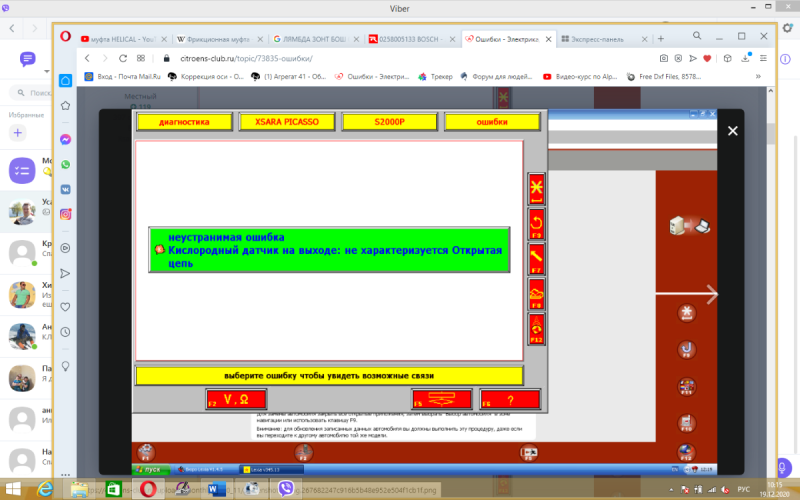Click the F7 wrench tool button
The height and width of the screenshot is (500, 800).
click(536, 259)
